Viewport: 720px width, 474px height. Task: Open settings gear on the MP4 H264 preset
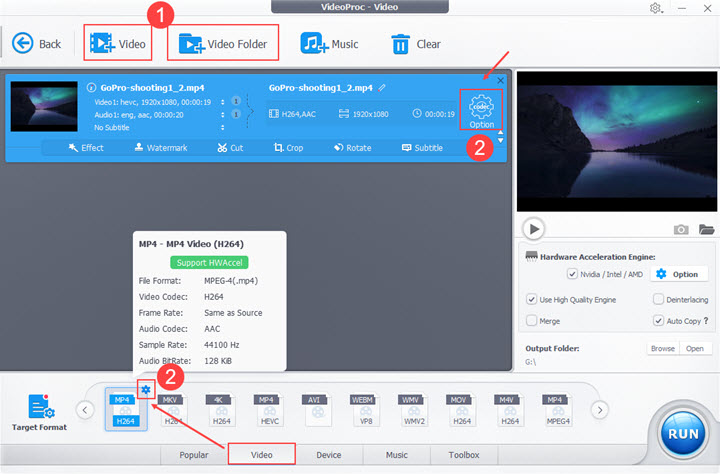coord(146,390)
